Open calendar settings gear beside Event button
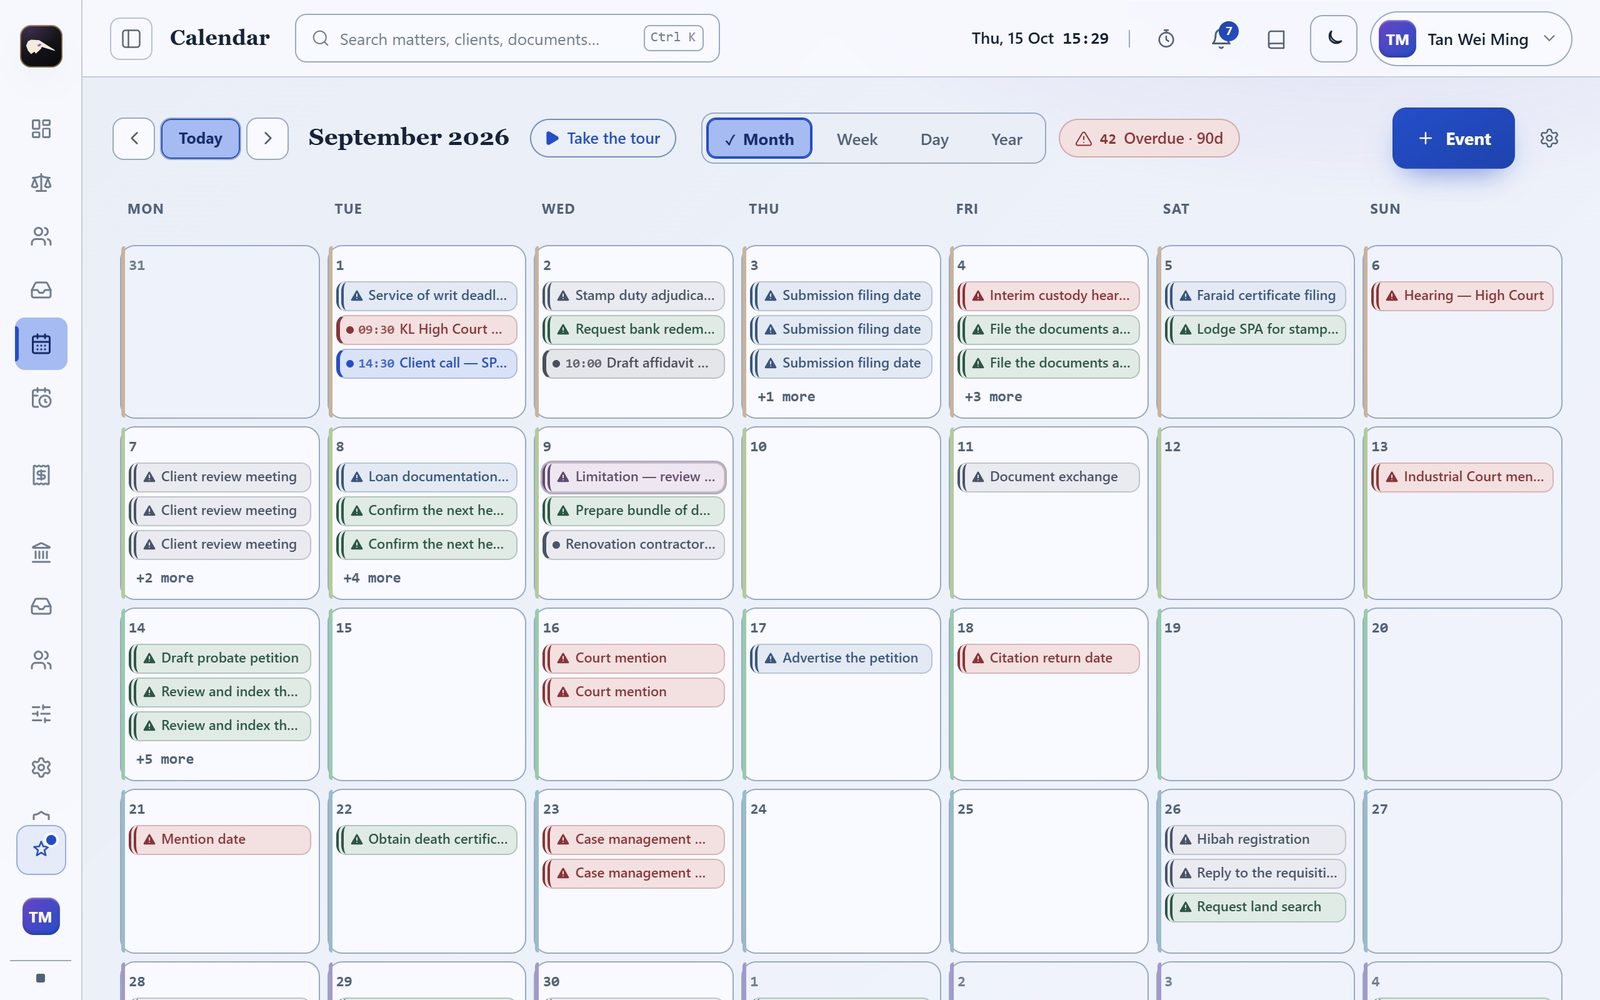The height and width of the screenshot is (1000, 1600). [1549, 138]
